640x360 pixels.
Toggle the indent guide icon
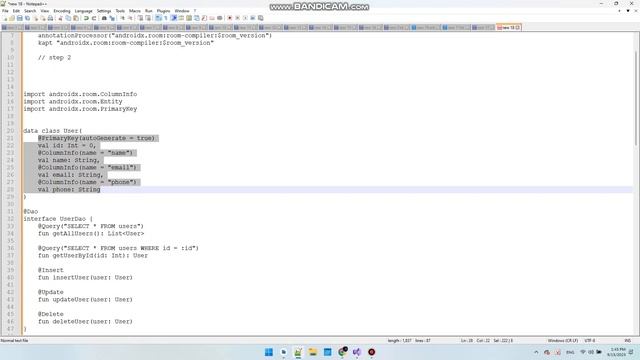pyautogui.click(x=174, y=18)
